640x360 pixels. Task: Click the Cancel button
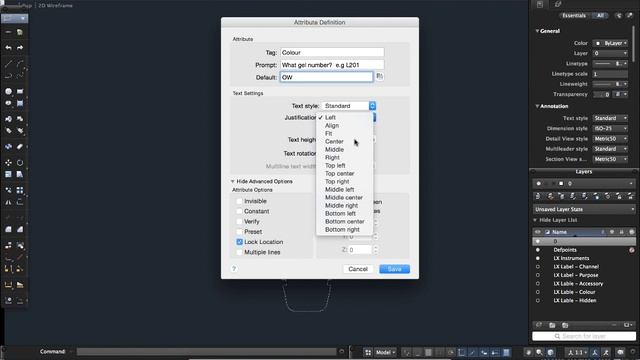(x=358, y=269)
